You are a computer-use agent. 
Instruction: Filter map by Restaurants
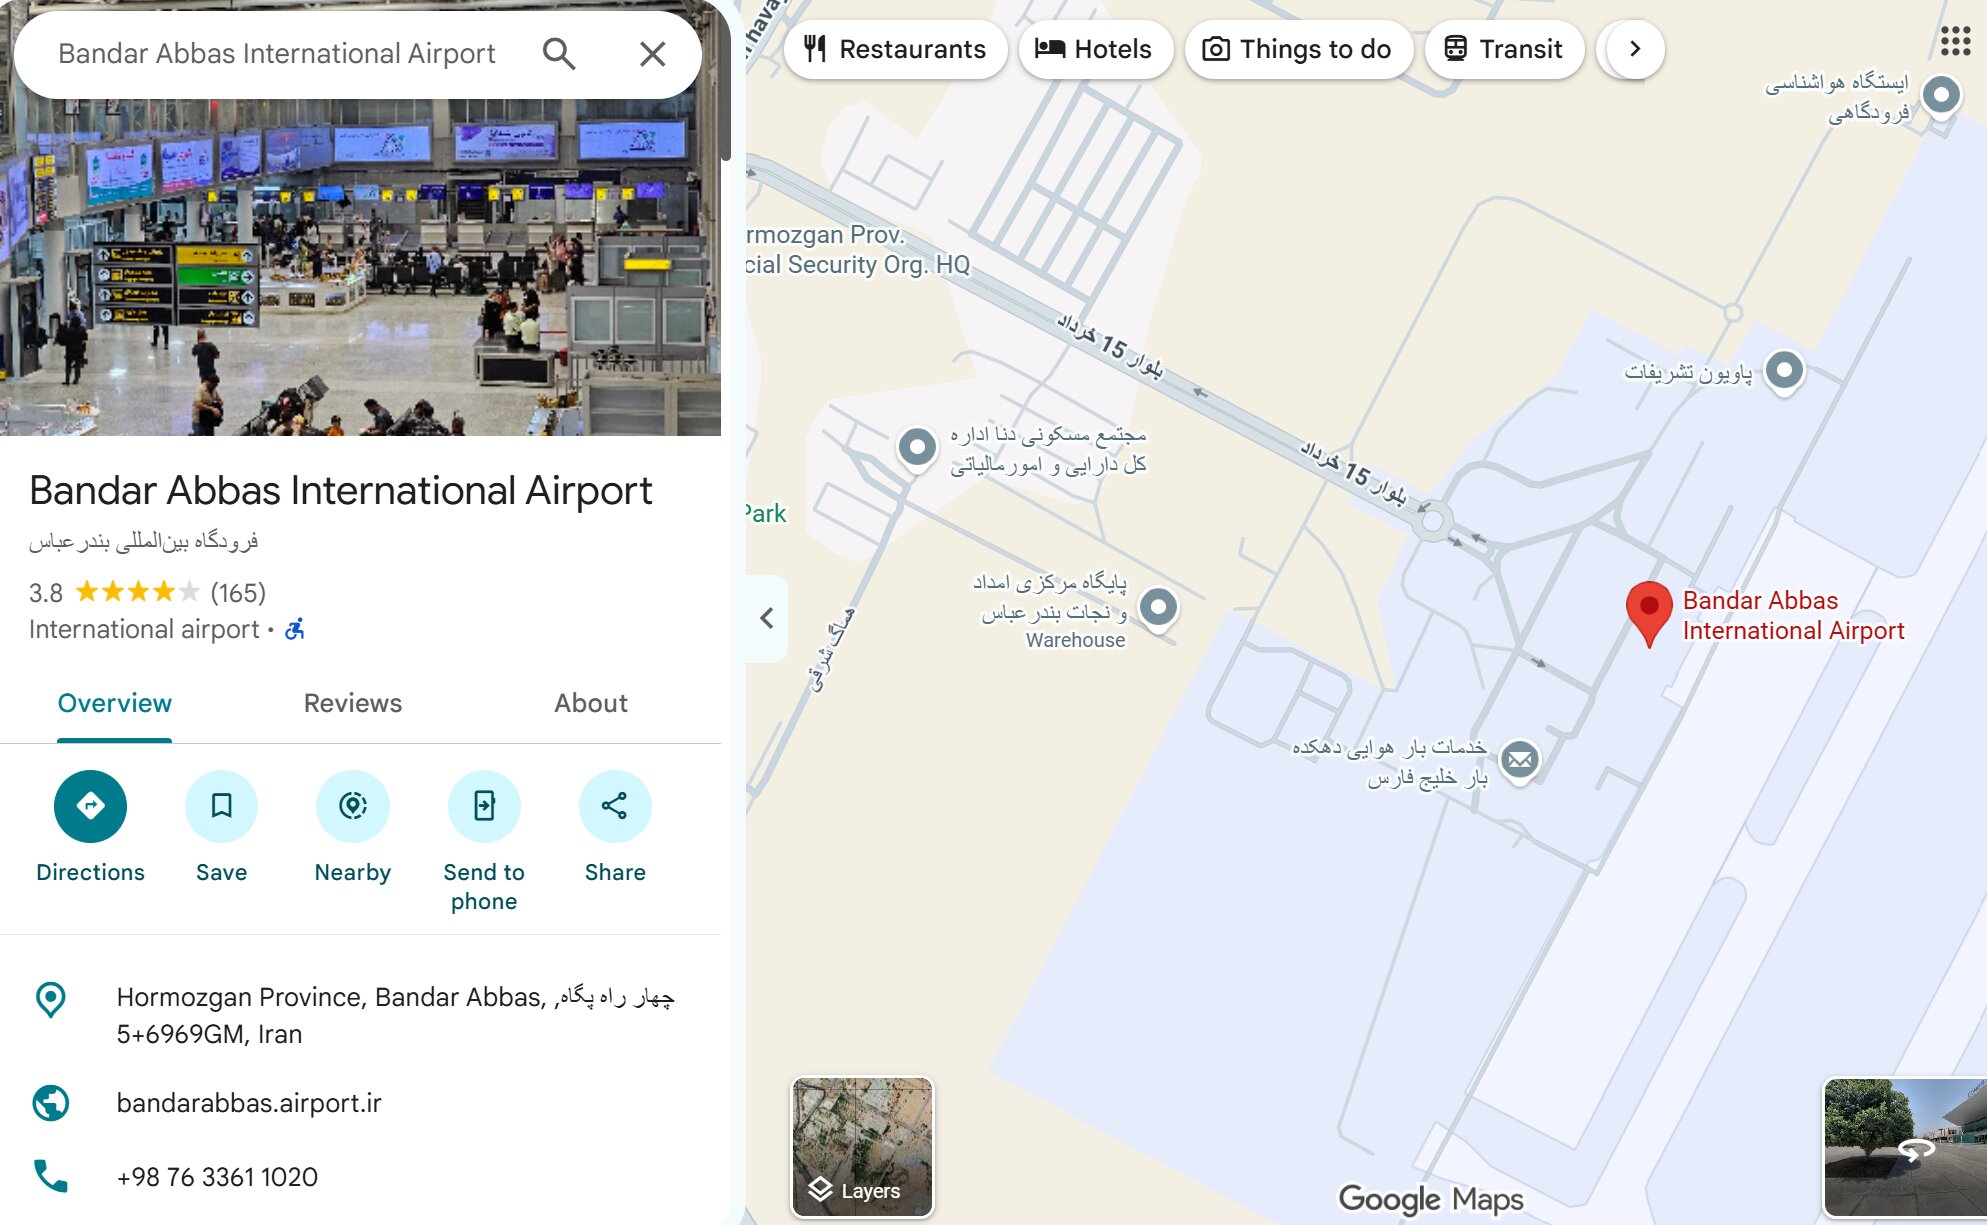895,49
